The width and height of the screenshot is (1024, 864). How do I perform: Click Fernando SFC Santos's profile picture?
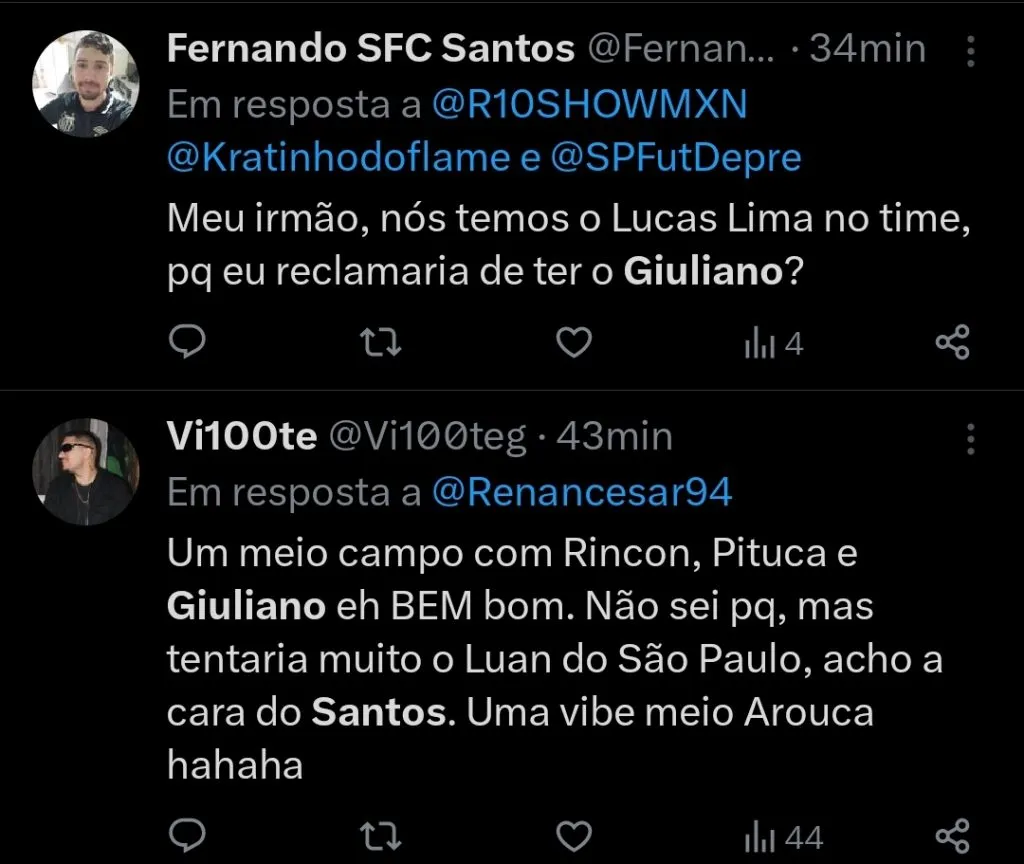tap(86, 84)
